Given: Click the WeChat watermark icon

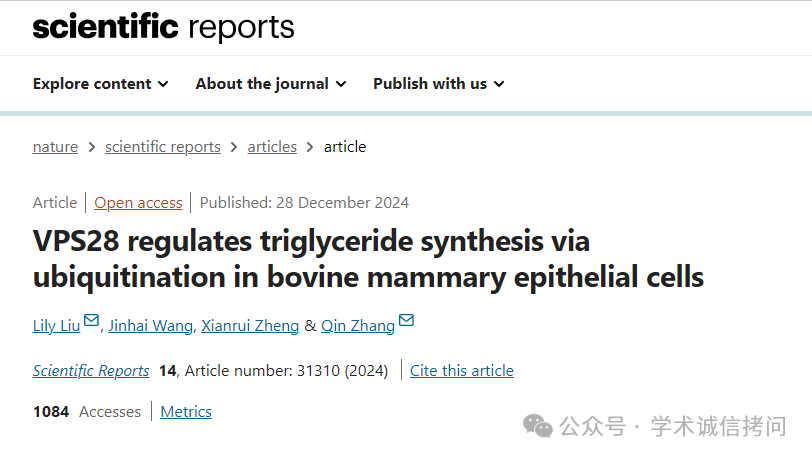Looking at the screenshot, I should [x=538, y=426].
